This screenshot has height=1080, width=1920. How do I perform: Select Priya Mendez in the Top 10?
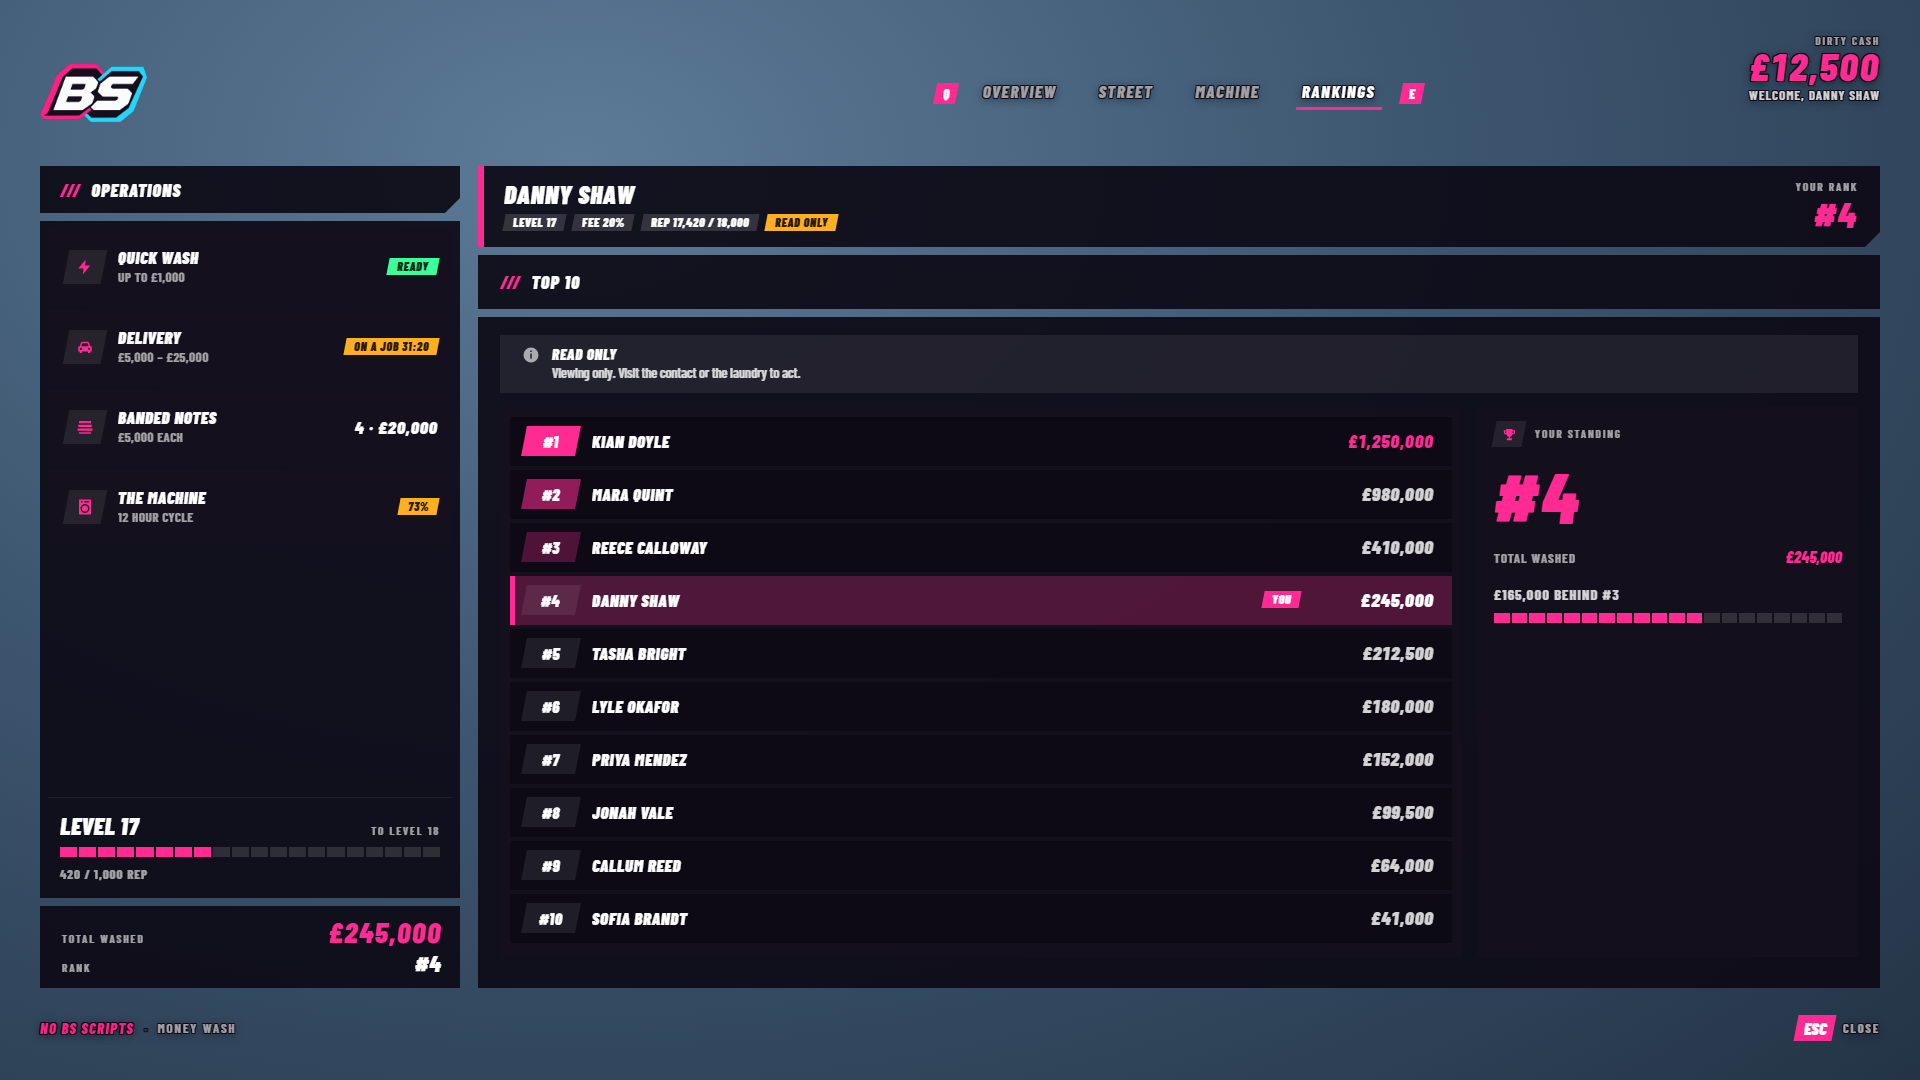[981, 760]
